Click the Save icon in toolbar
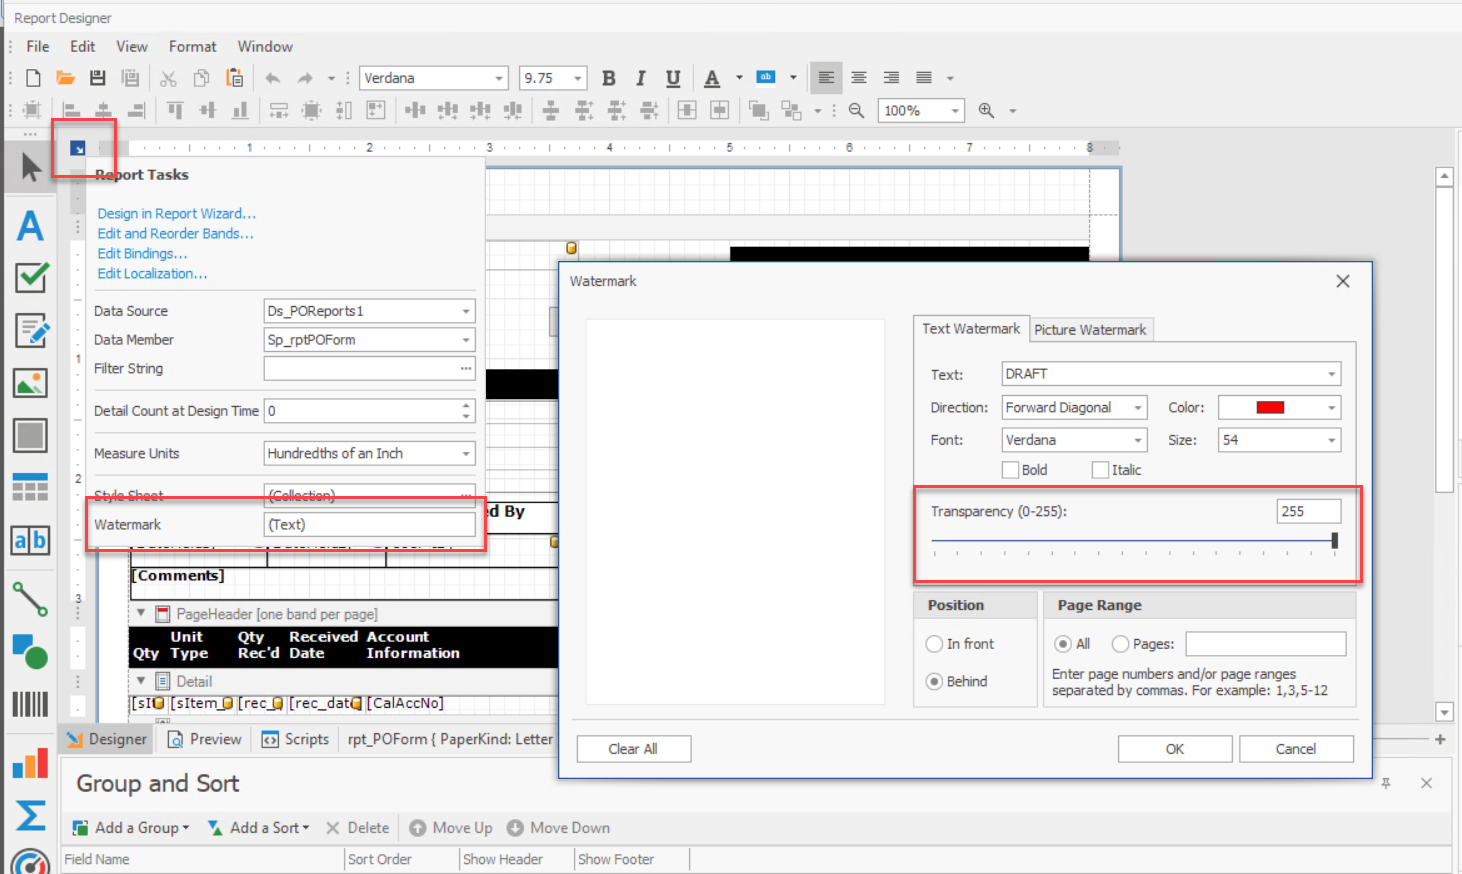 pos(97,78)
